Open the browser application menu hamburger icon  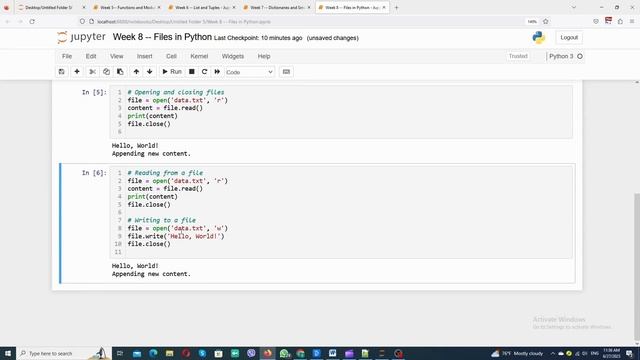click(632, 22)
